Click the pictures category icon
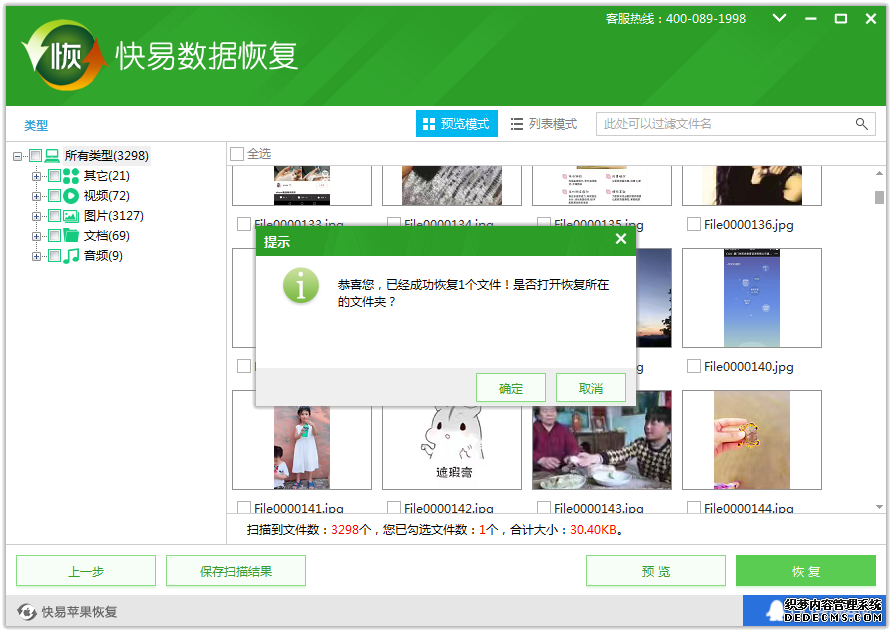This screenshot has height=632, width=893. pos(71,216)
